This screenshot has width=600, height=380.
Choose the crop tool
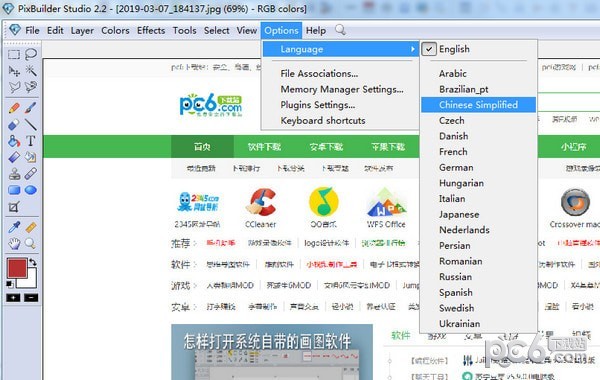coord(14,207)
